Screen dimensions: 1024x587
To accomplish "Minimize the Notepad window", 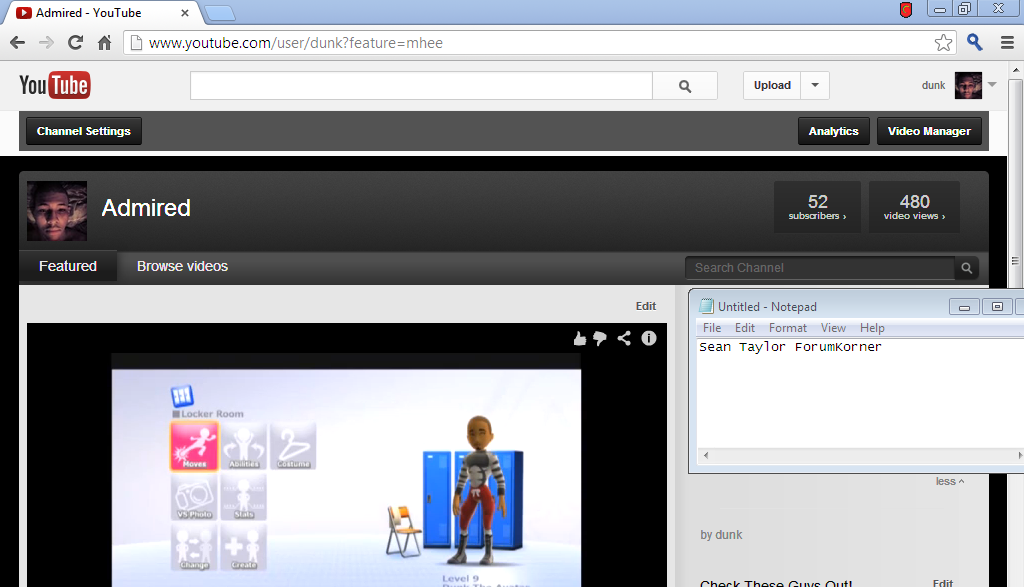I will [965, 307].
